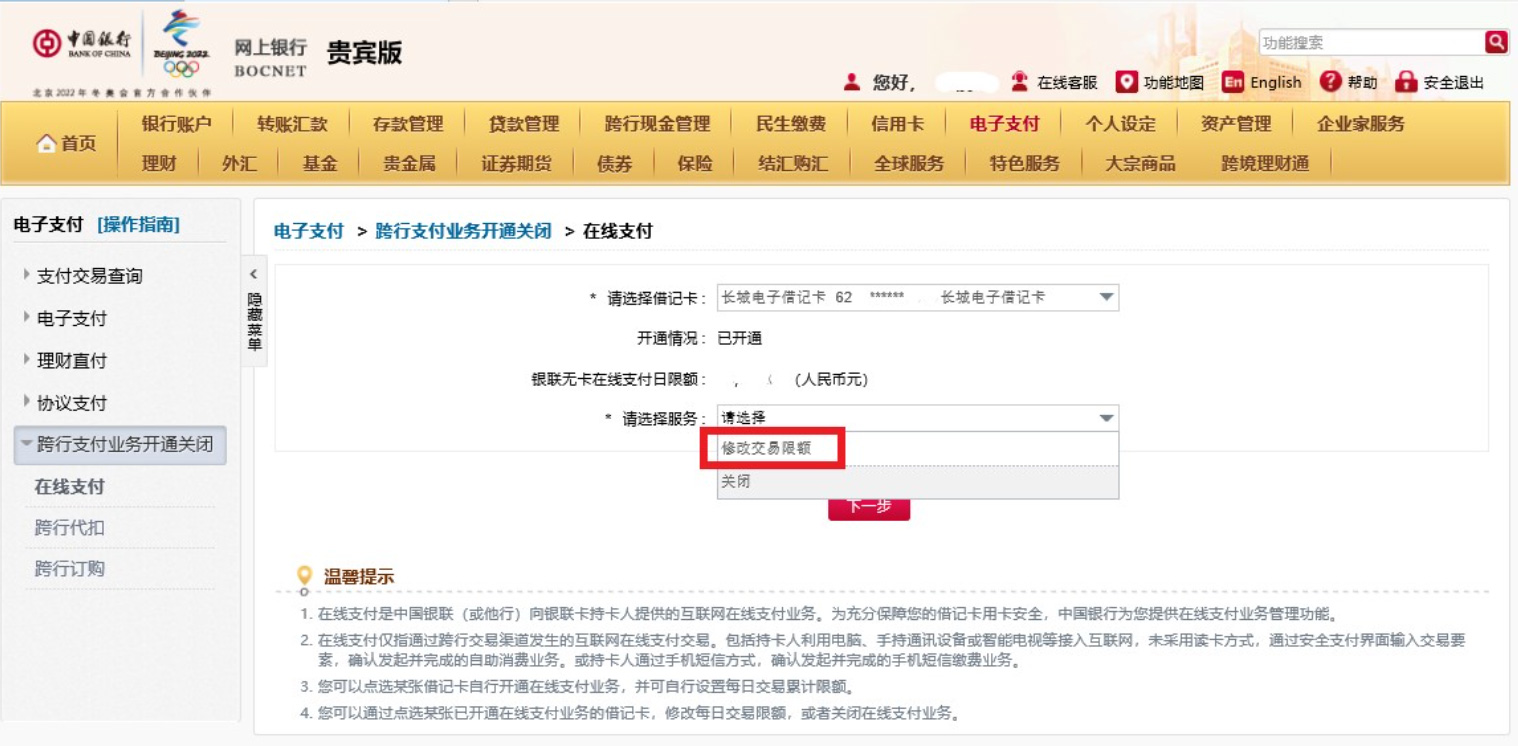
Task: Open online customer service icon
Action: click(x=1019, y=82)
